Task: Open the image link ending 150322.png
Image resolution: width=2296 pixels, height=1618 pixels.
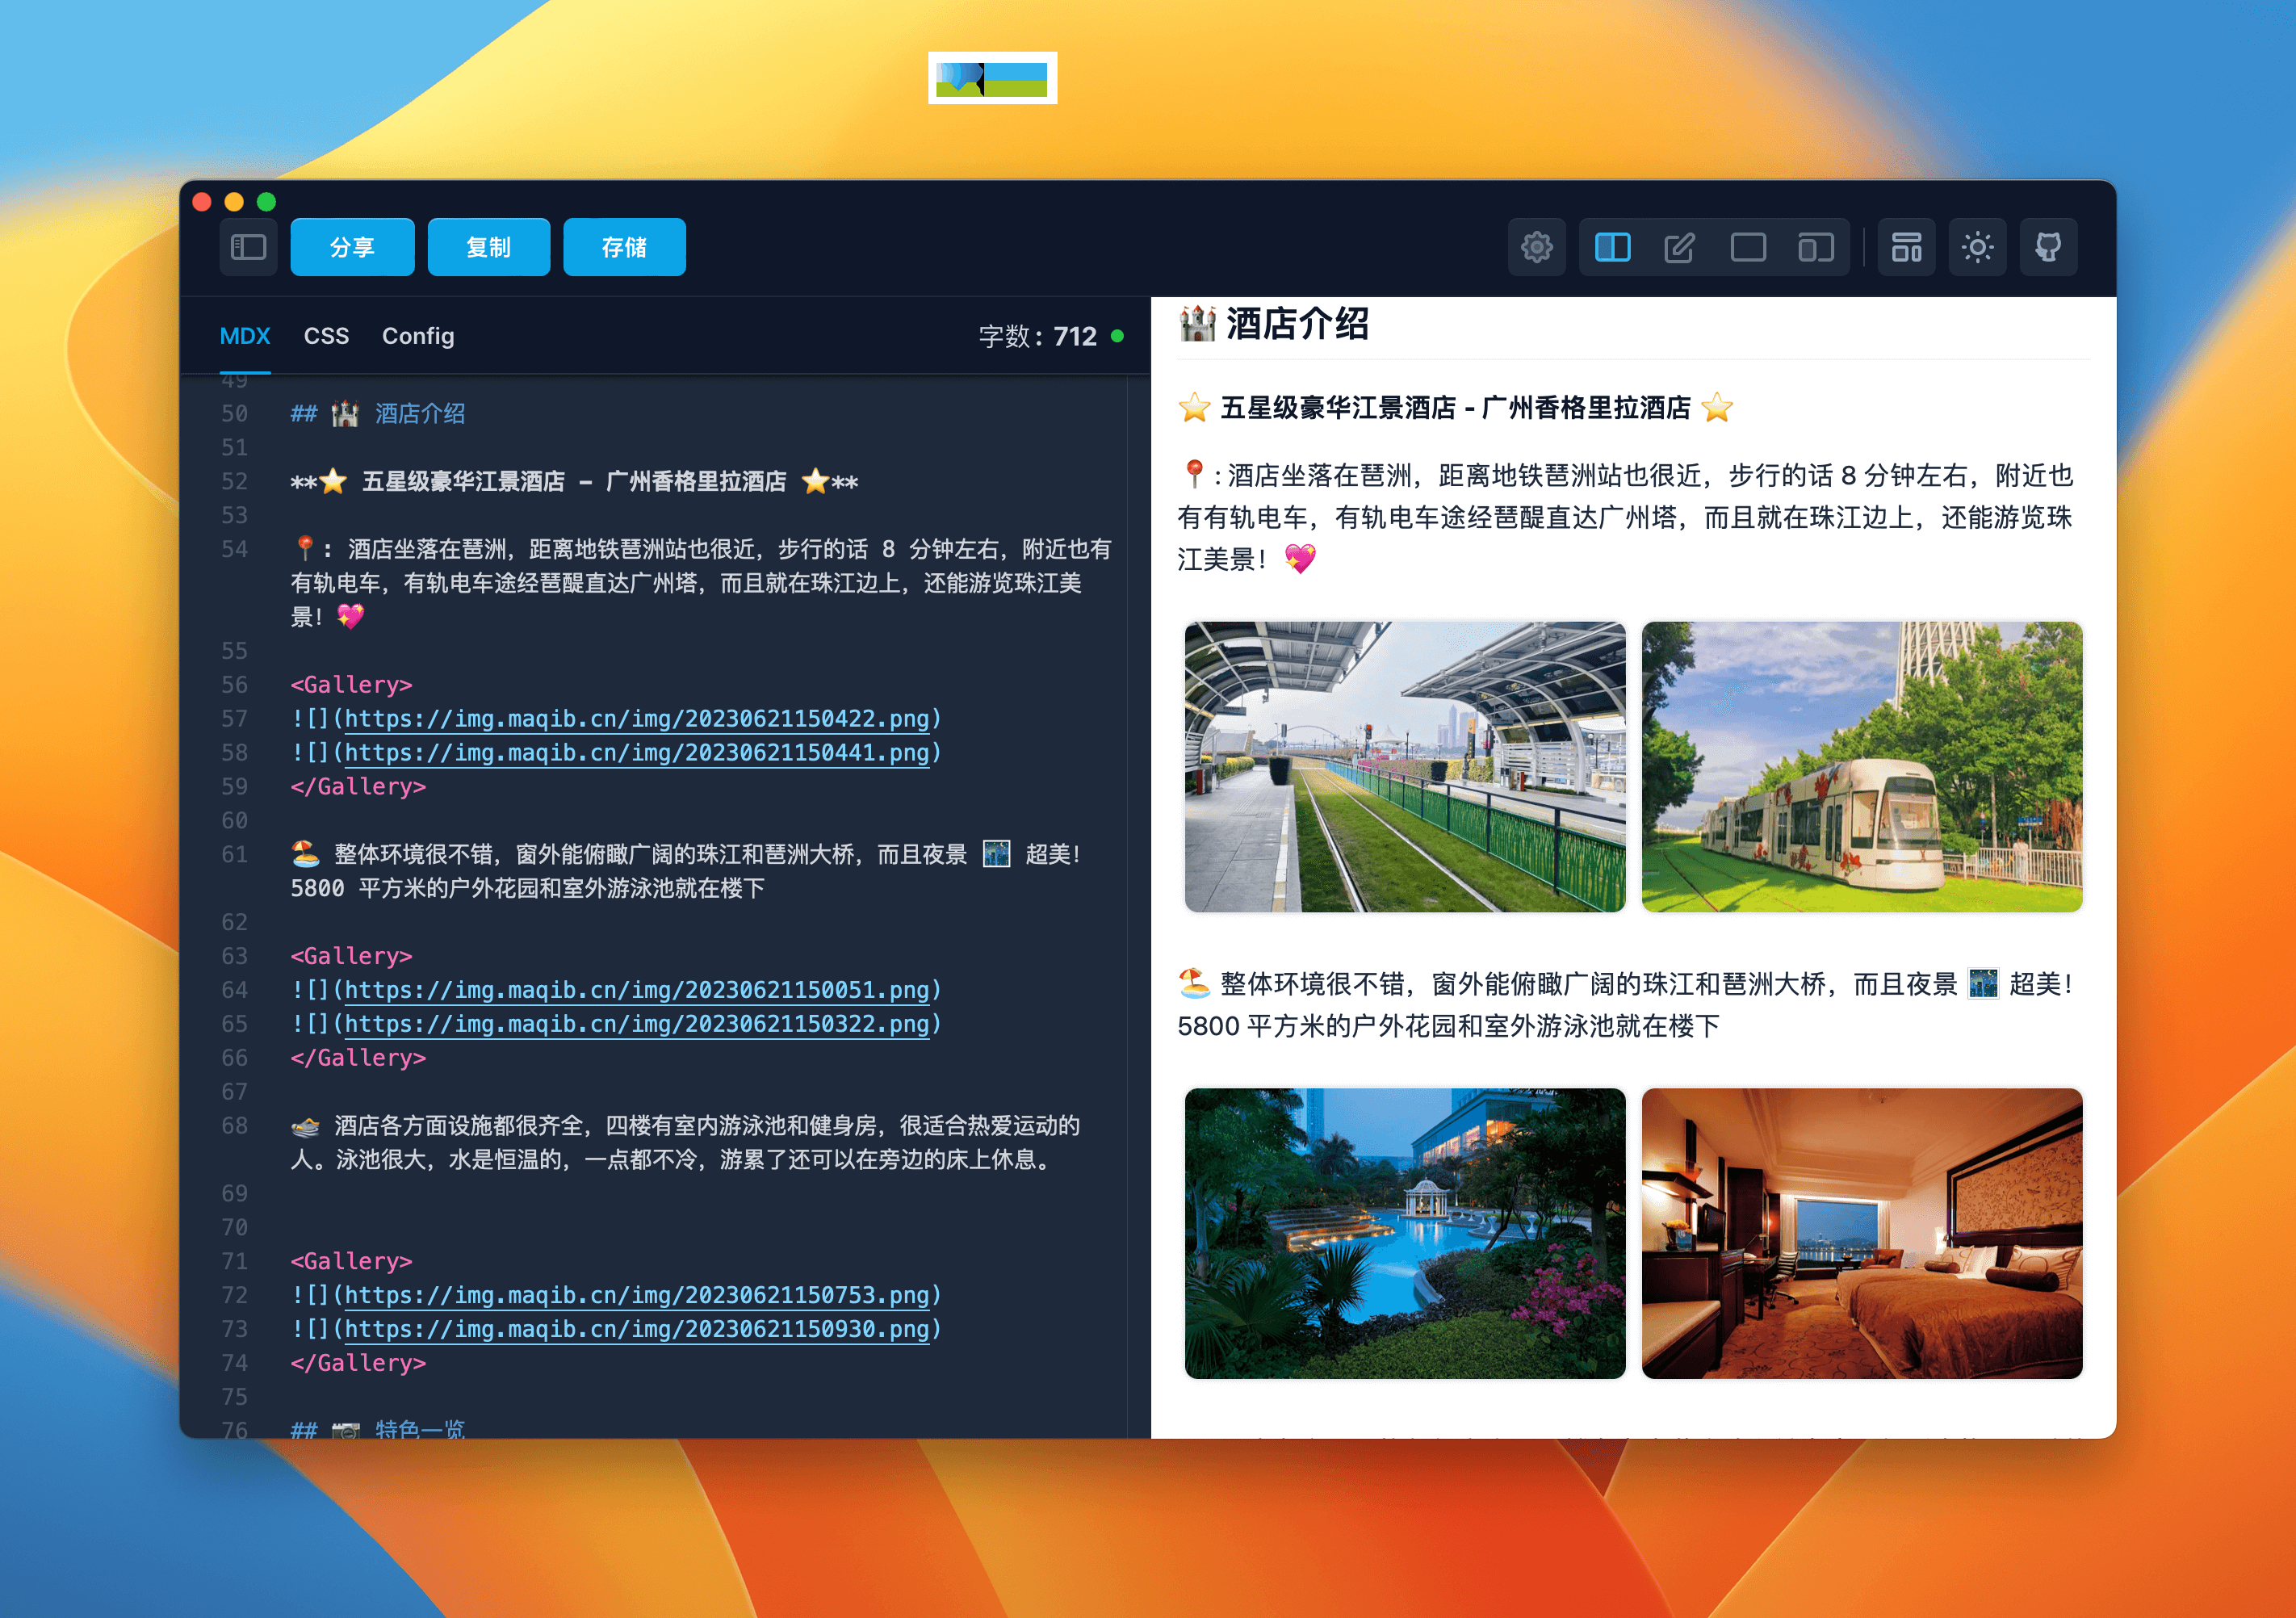Action: pos(636,1024)
